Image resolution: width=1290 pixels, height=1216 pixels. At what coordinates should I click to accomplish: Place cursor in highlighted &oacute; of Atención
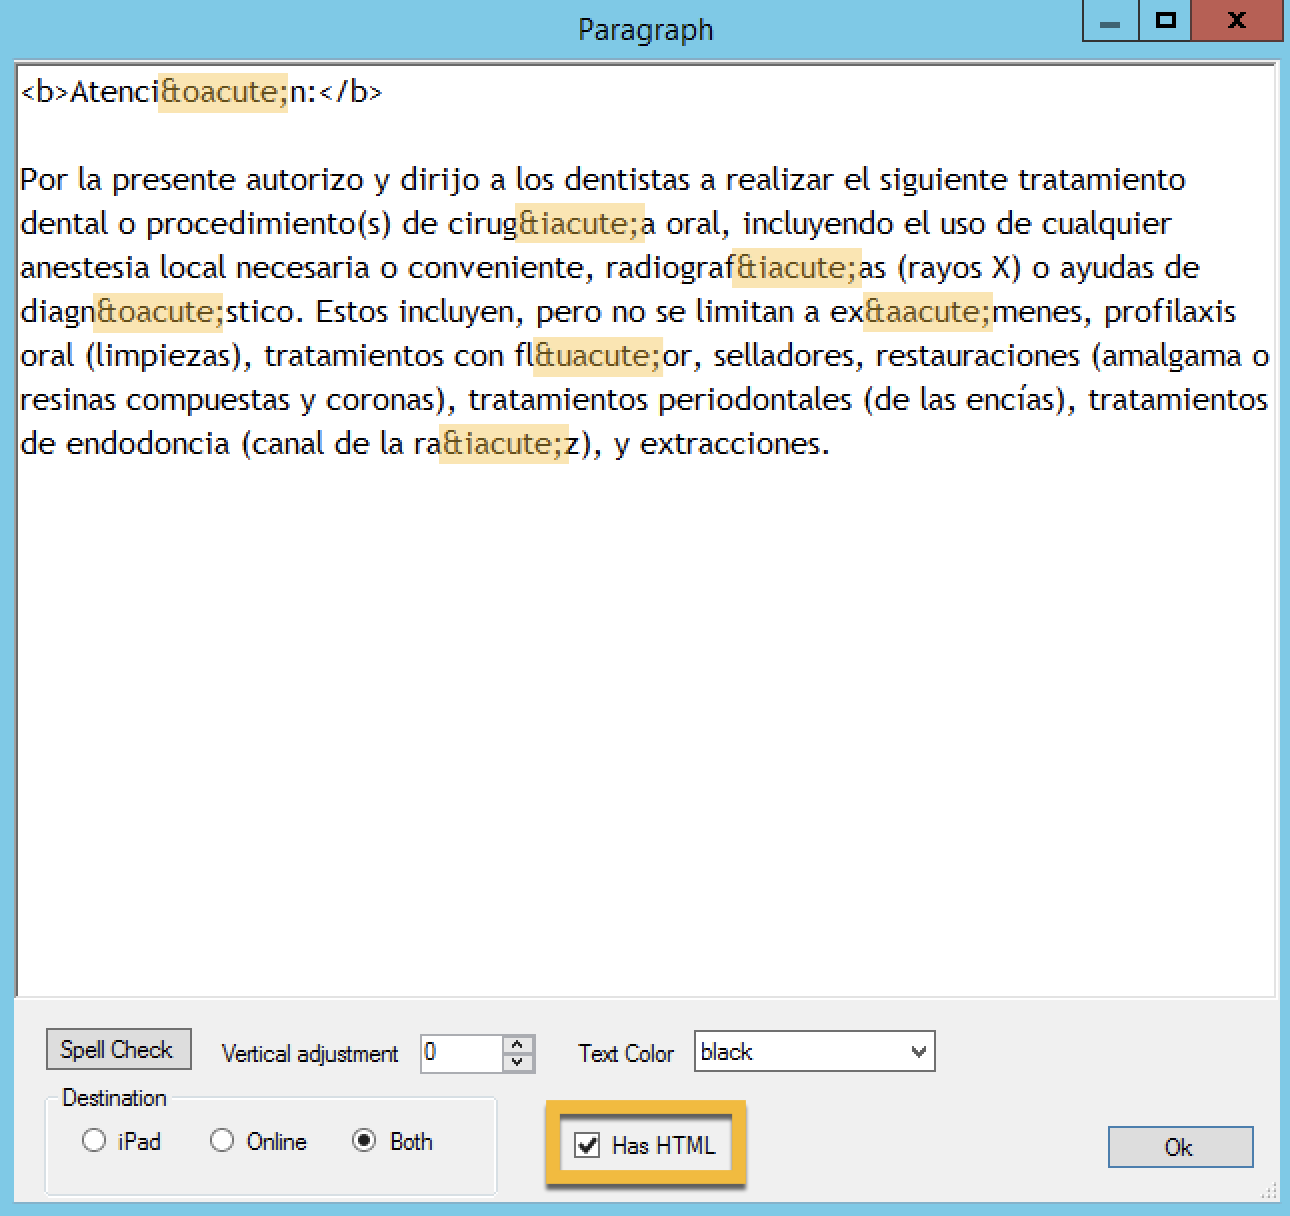tap(223, 92)
